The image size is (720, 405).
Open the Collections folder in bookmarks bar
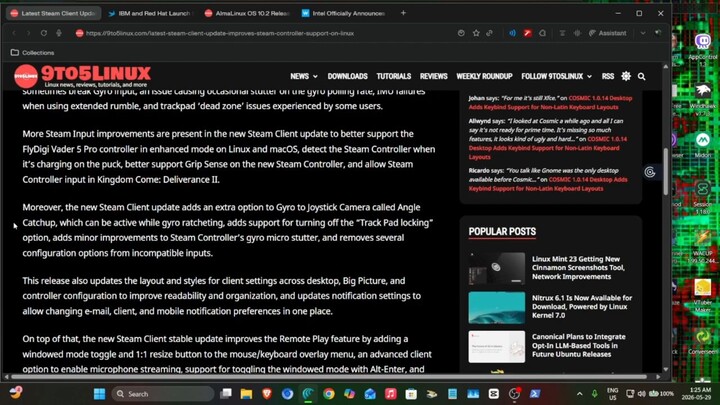(32, 53)
